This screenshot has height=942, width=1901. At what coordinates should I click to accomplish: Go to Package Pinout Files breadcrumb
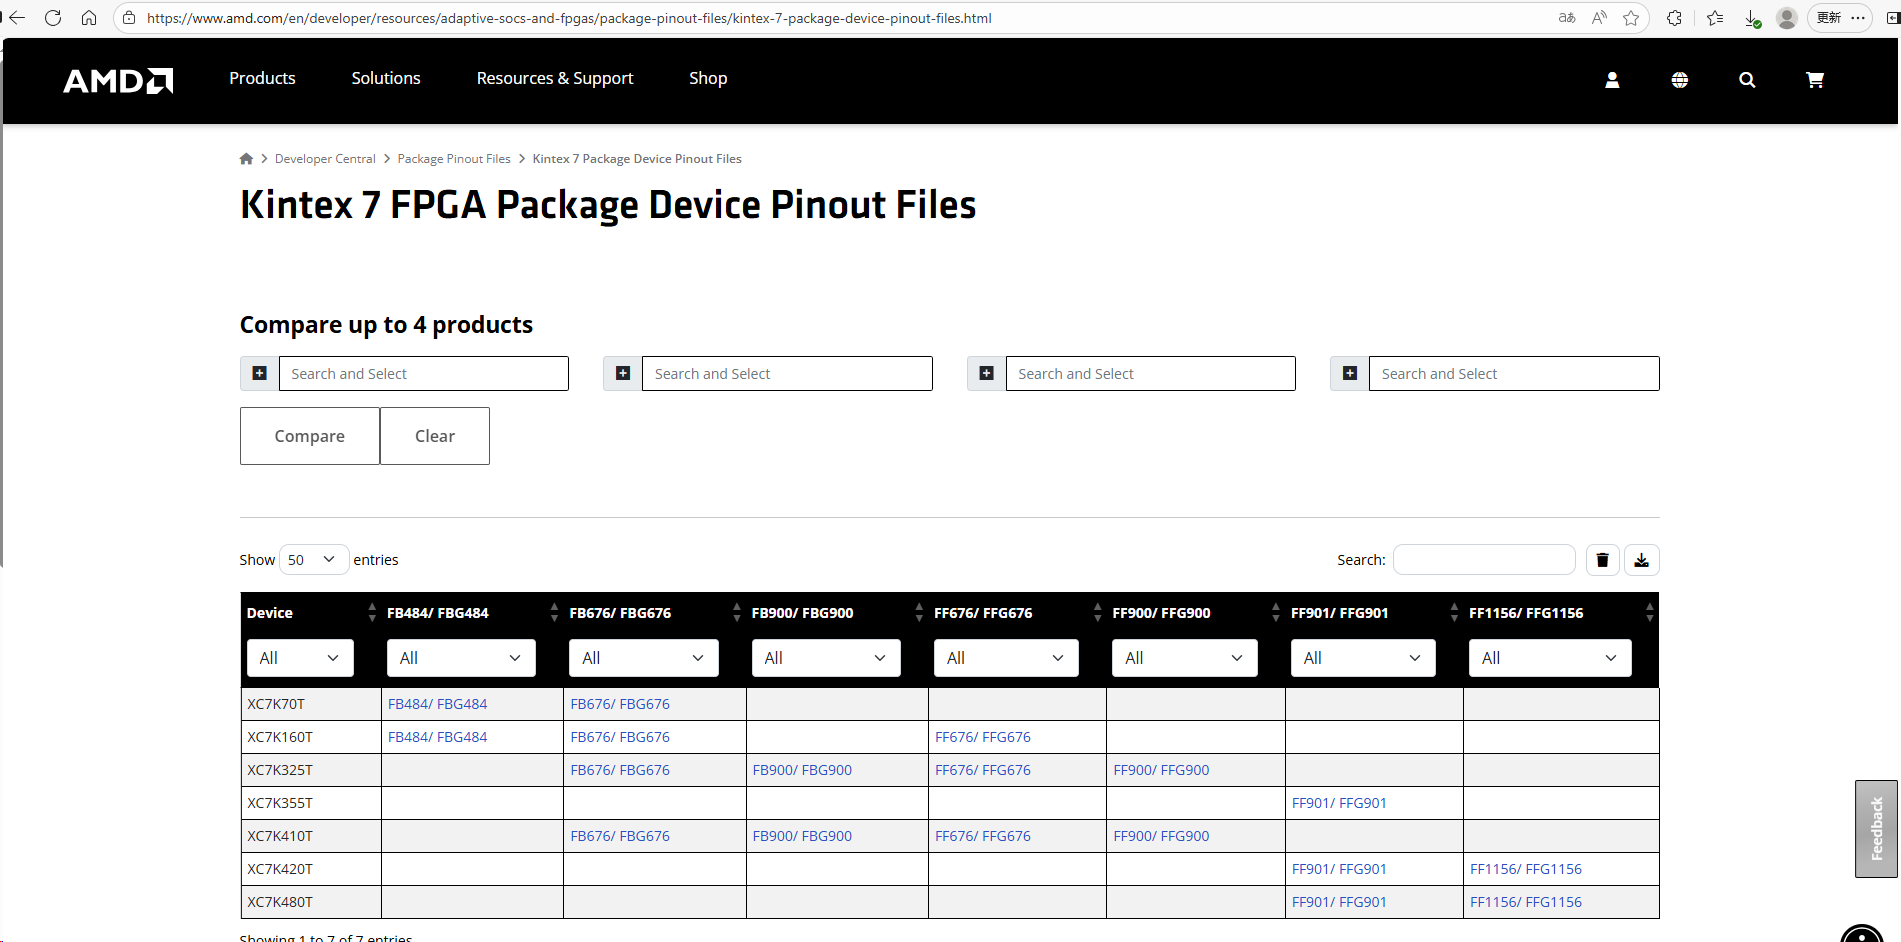pyautogui.click(x=454, y=159)
